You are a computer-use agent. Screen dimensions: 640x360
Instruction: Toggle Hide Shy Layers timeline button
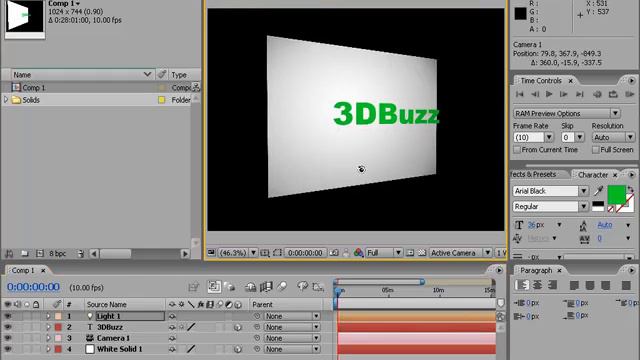250,287
